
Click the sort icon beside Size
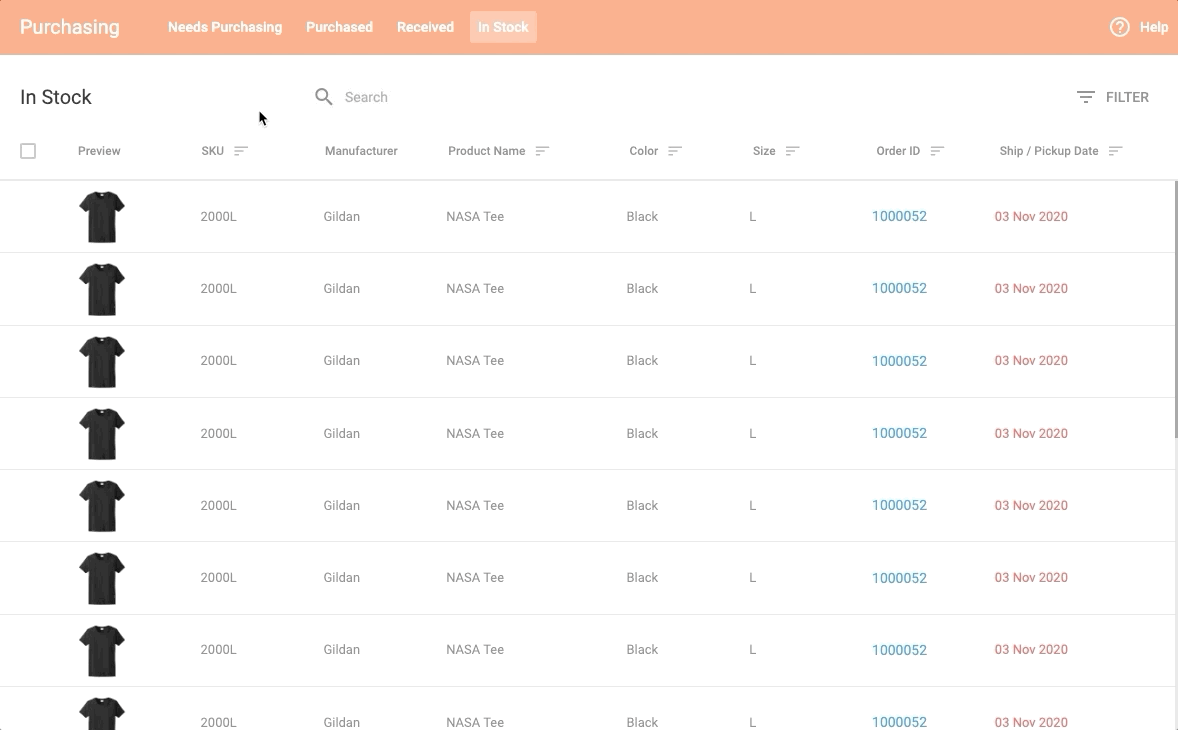[791, 151]
